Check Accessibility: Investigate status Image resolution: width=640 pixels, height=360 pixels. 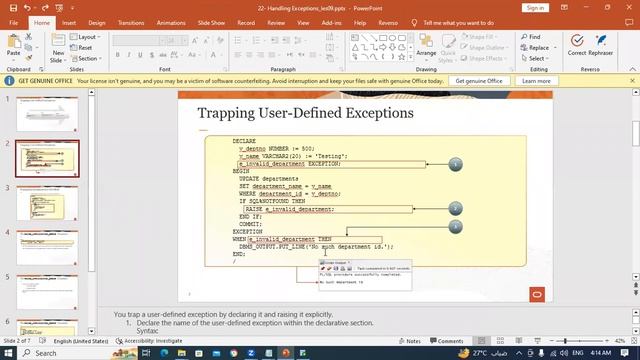coord(149,341)
